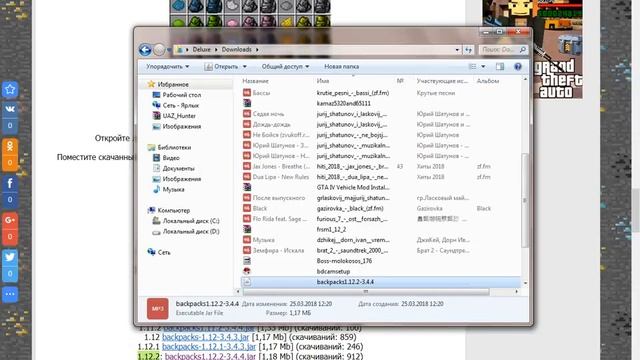Viewport: 640px width, 360px height.
Task: Click Deluxe in the address breadcrumb
Action: click(202, 49)
